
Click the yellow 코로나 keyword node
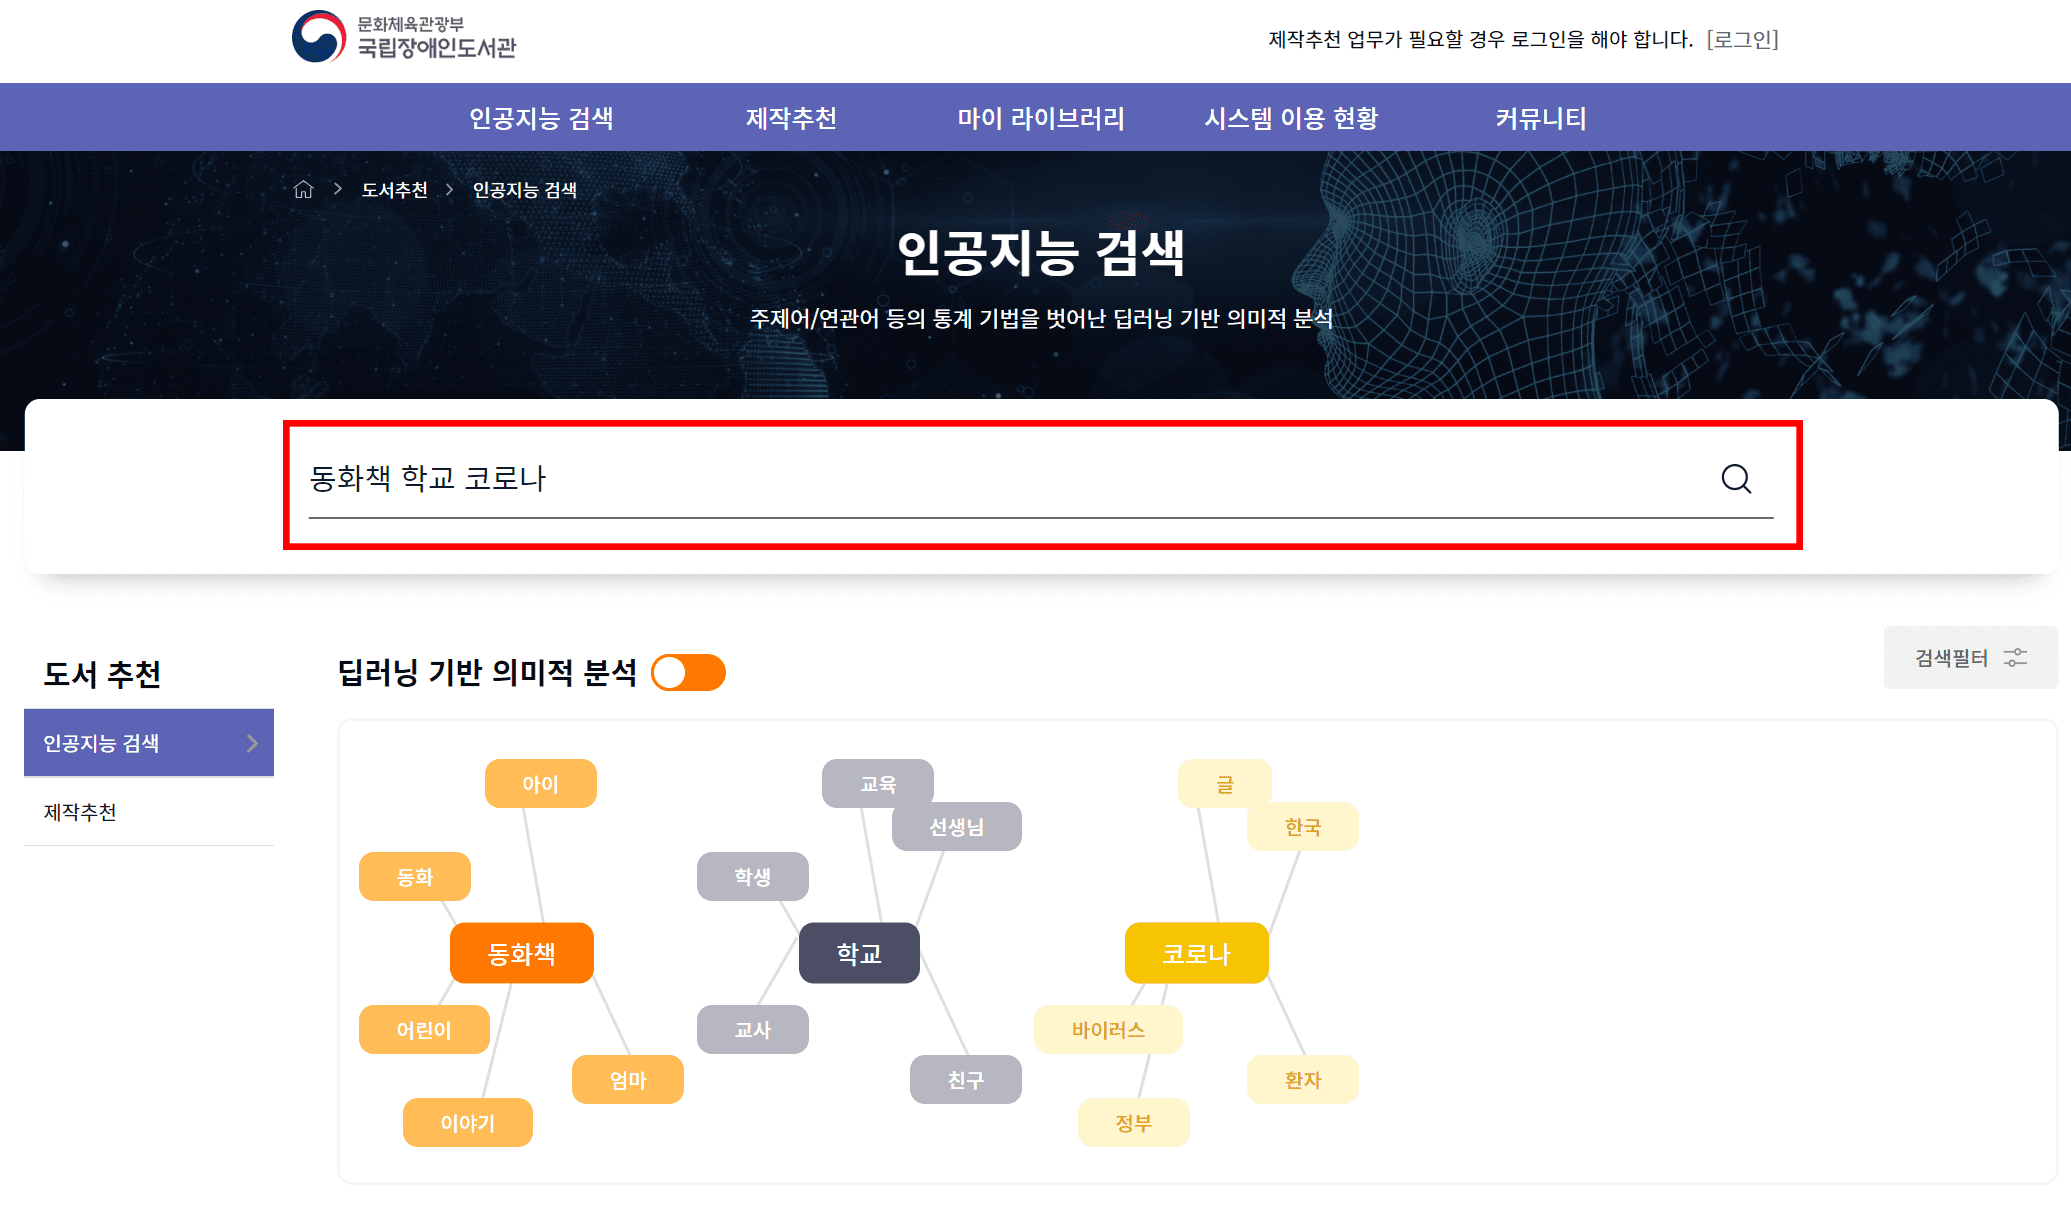[1197, 953]
